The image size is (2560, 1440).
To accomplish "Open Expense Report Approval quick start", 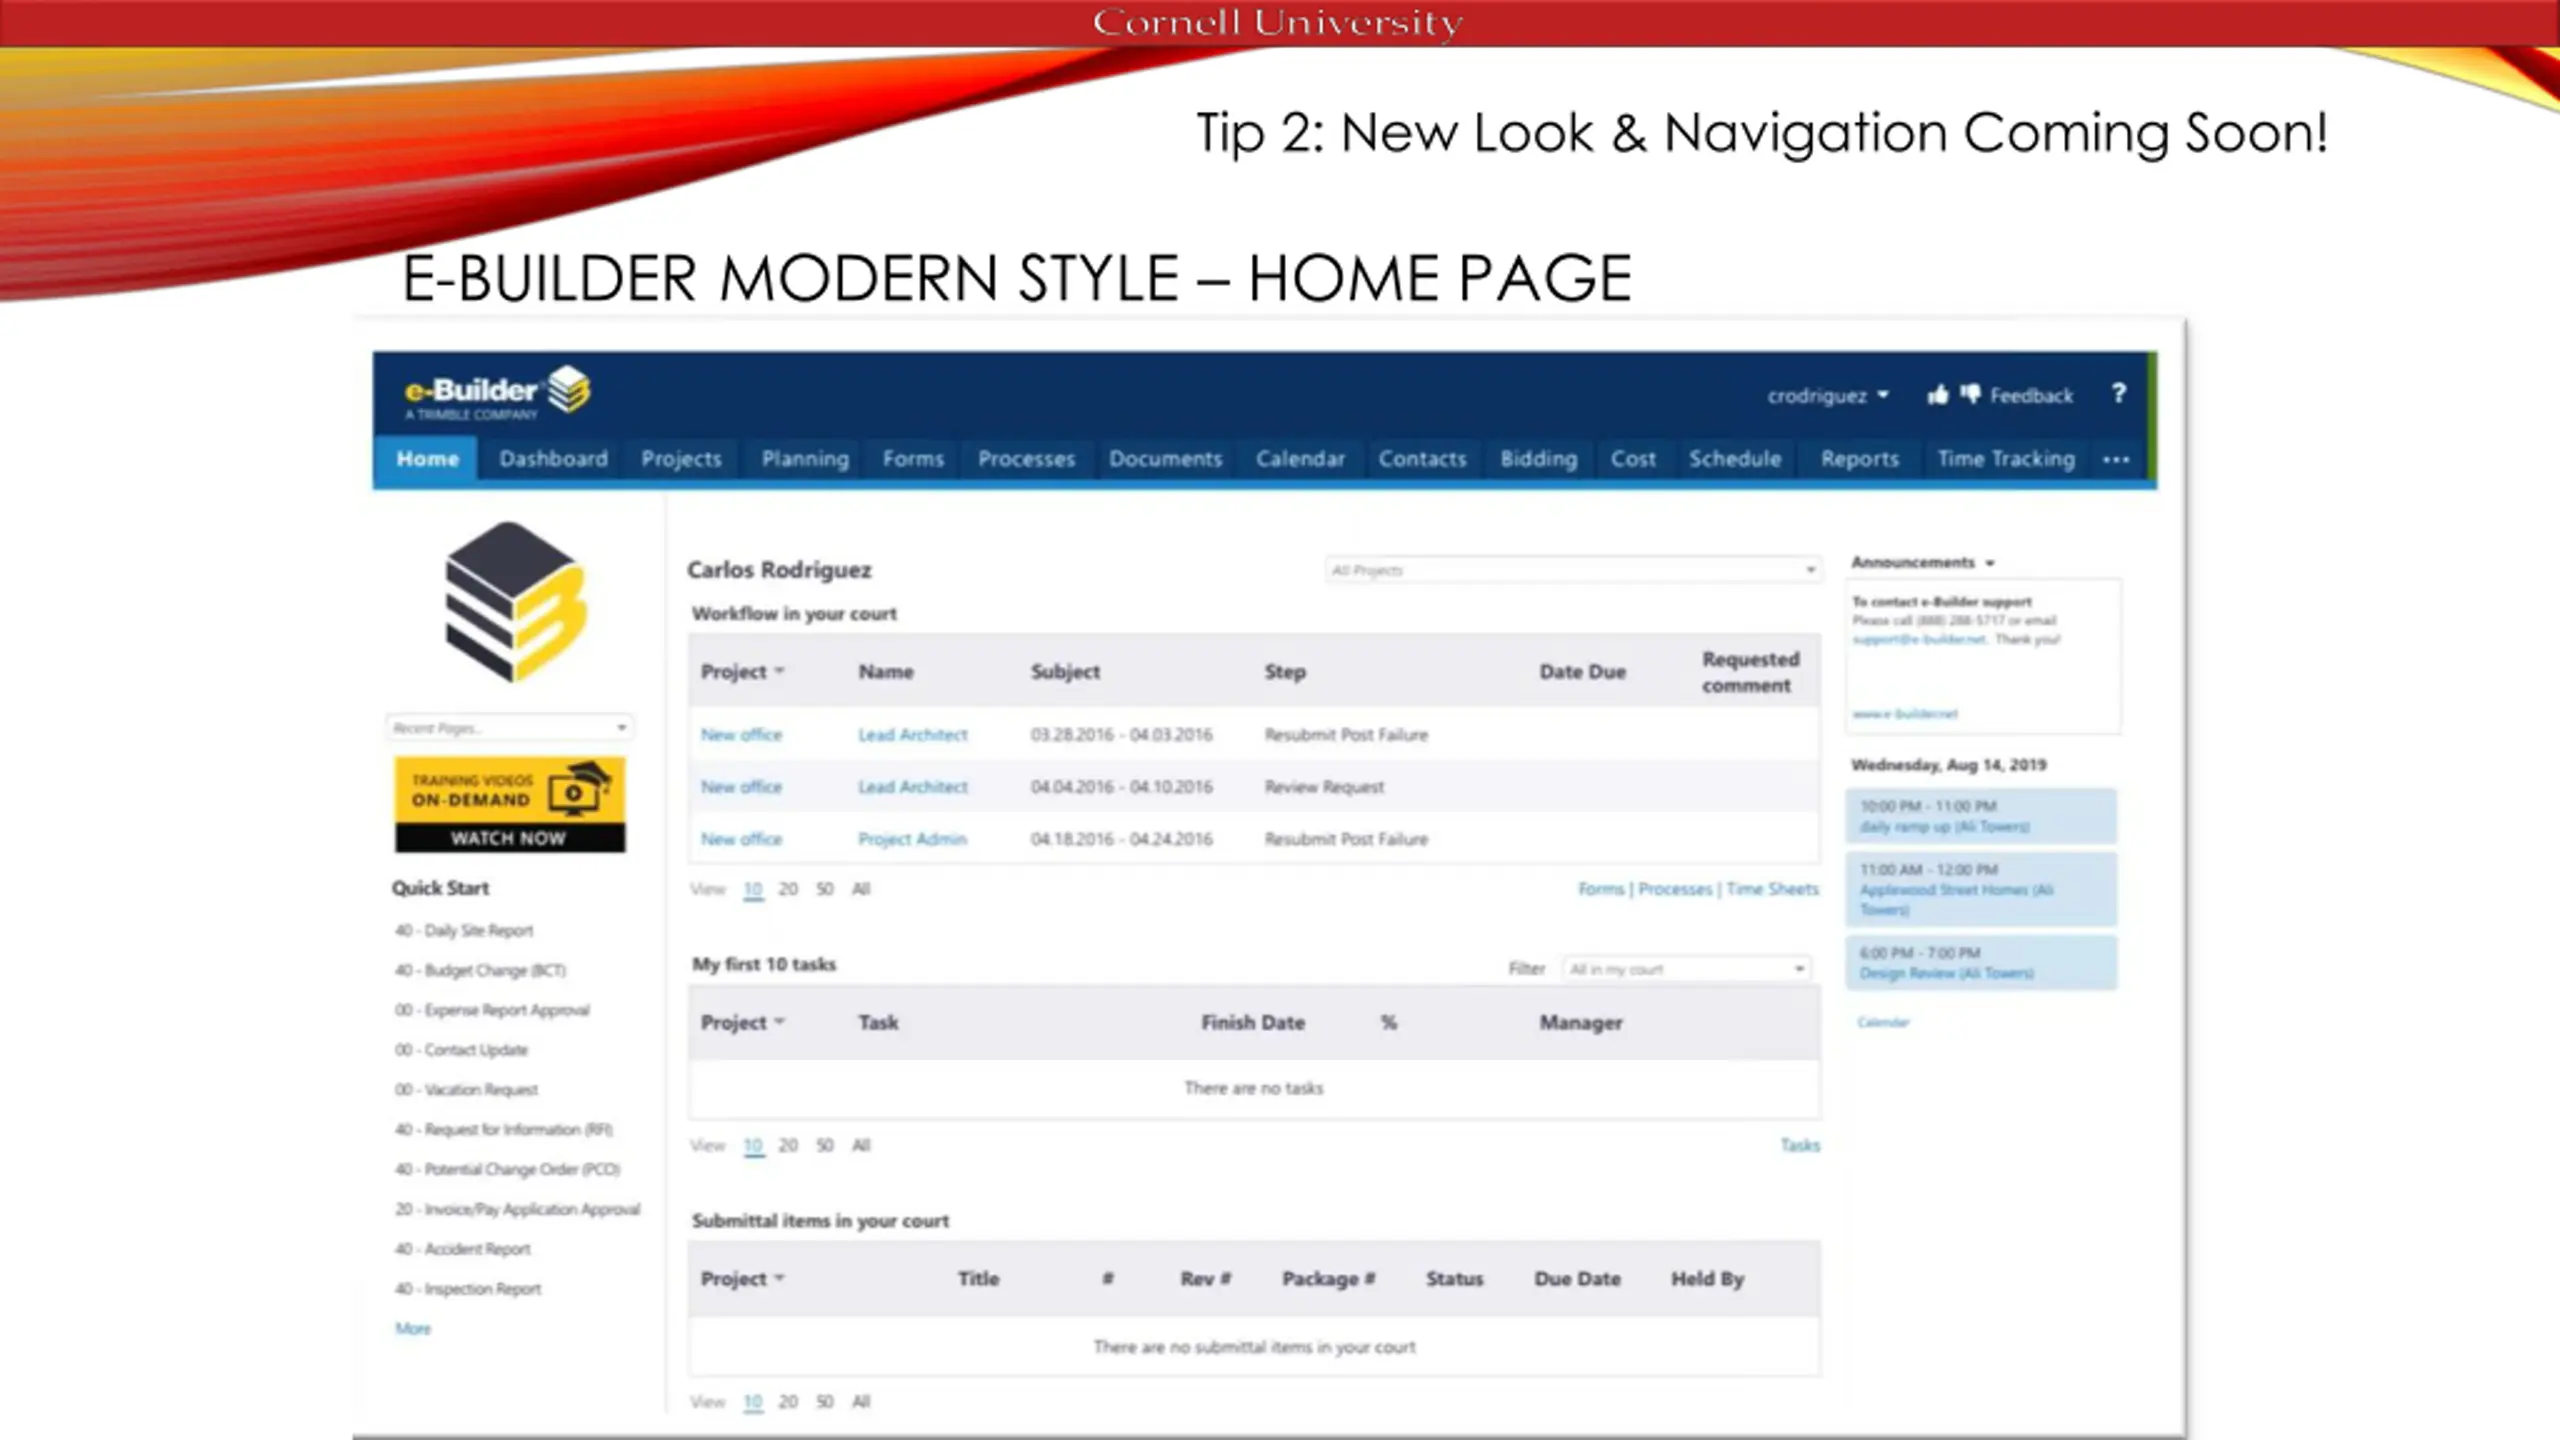I will [492, 1010].
